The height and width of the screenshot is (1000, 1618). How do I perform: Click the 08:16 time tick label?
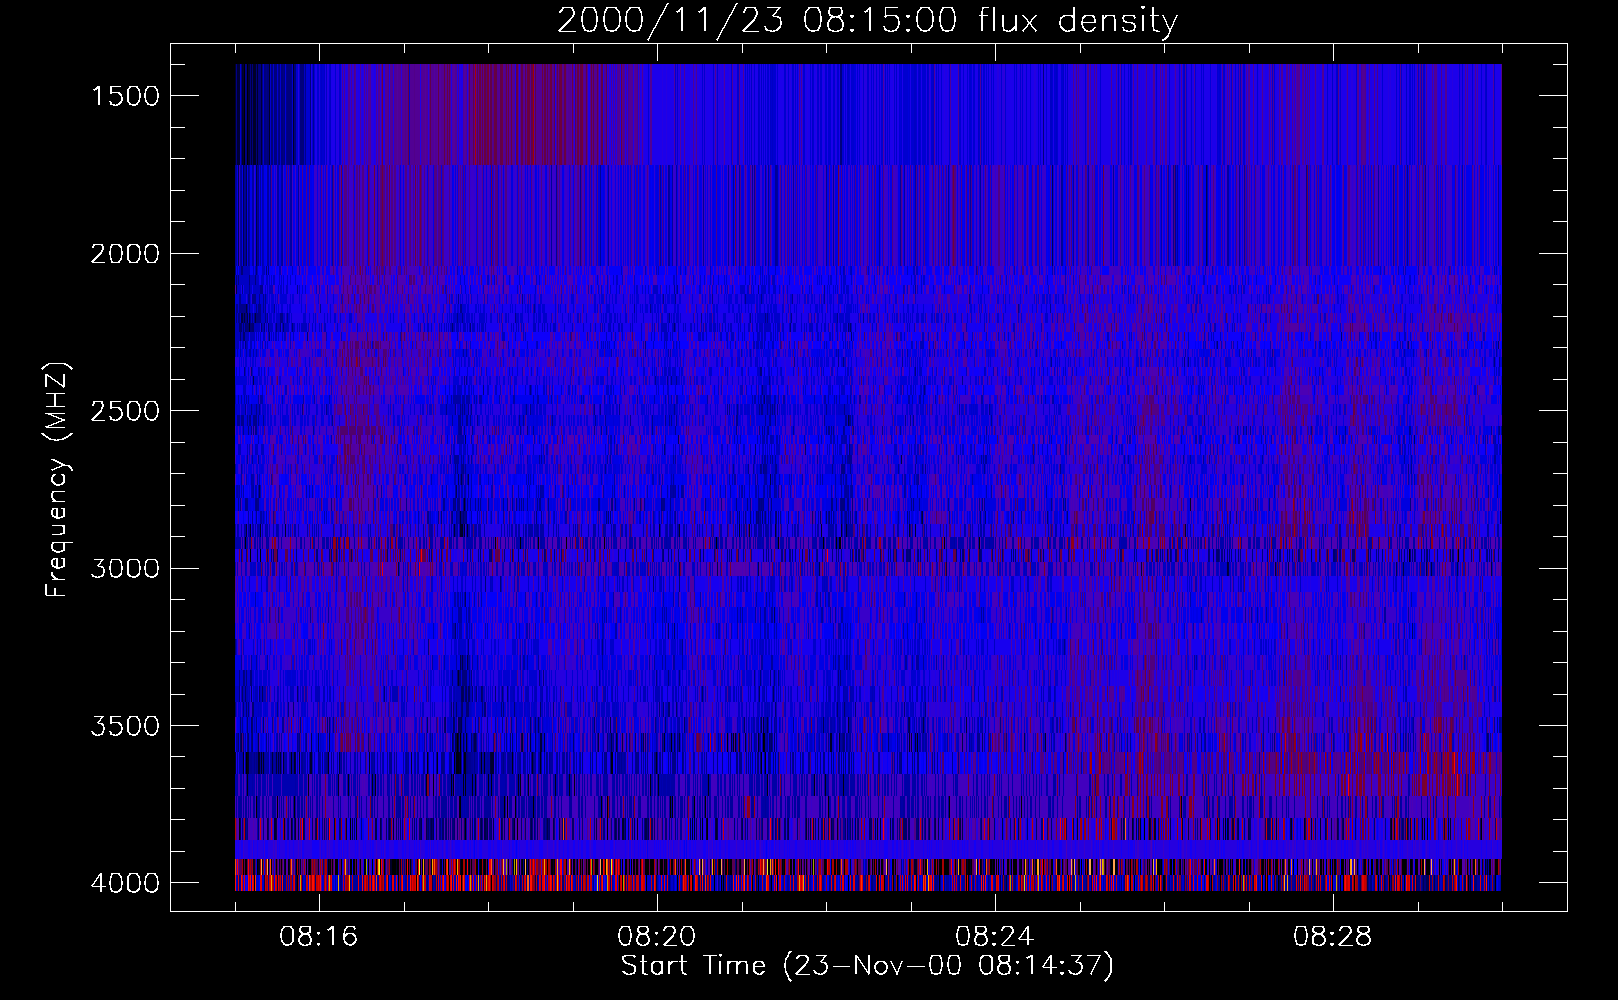[x=319, y=937]
